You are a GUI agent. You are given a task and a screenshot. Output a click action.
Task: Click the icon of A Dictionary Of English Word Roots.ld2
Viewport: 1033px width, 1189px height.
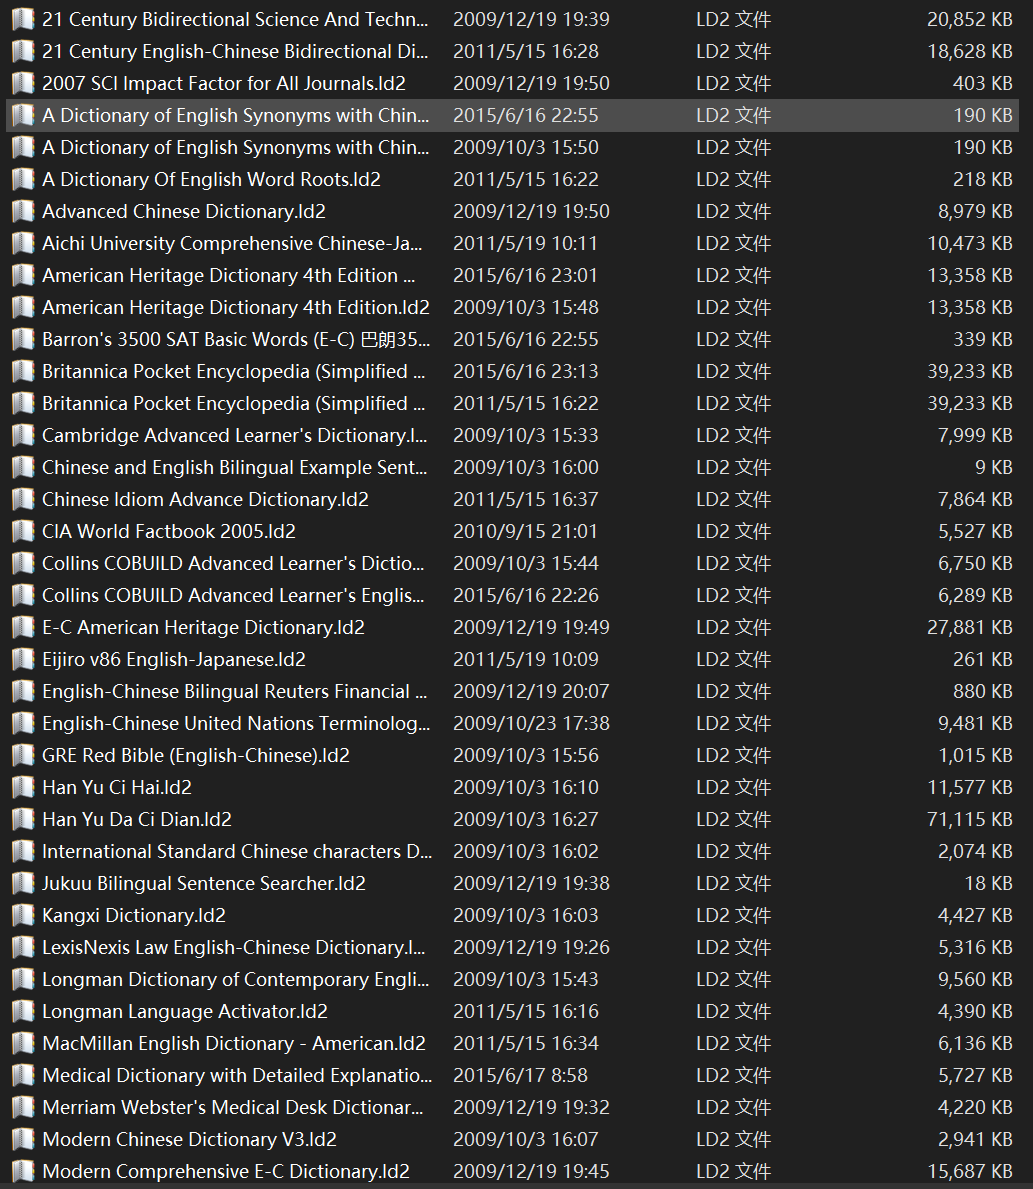(x=24, y=179)
